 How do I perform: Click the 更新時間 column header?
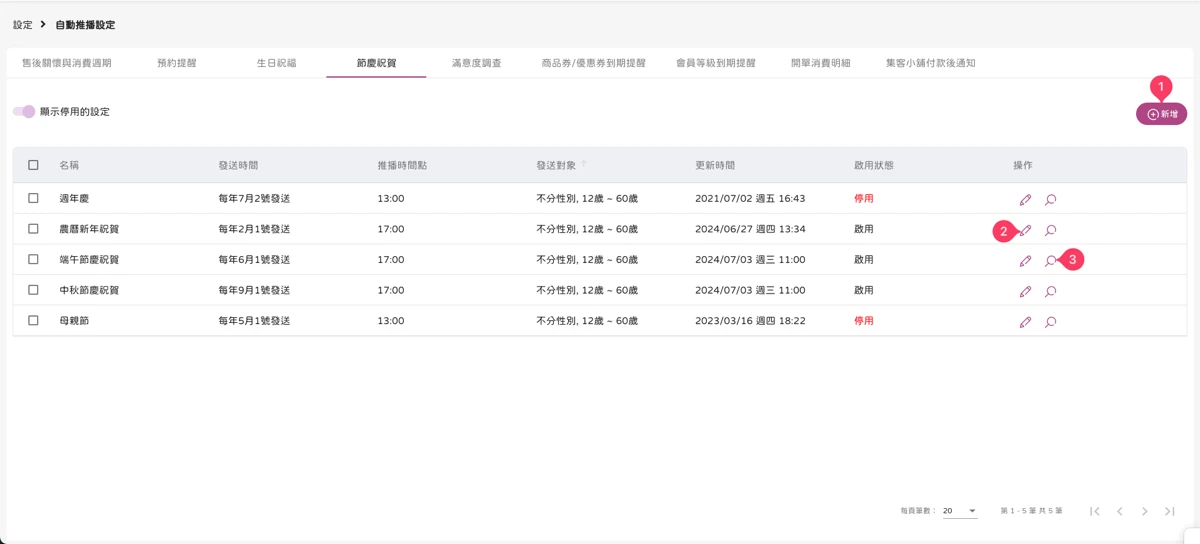click(715, 165)
